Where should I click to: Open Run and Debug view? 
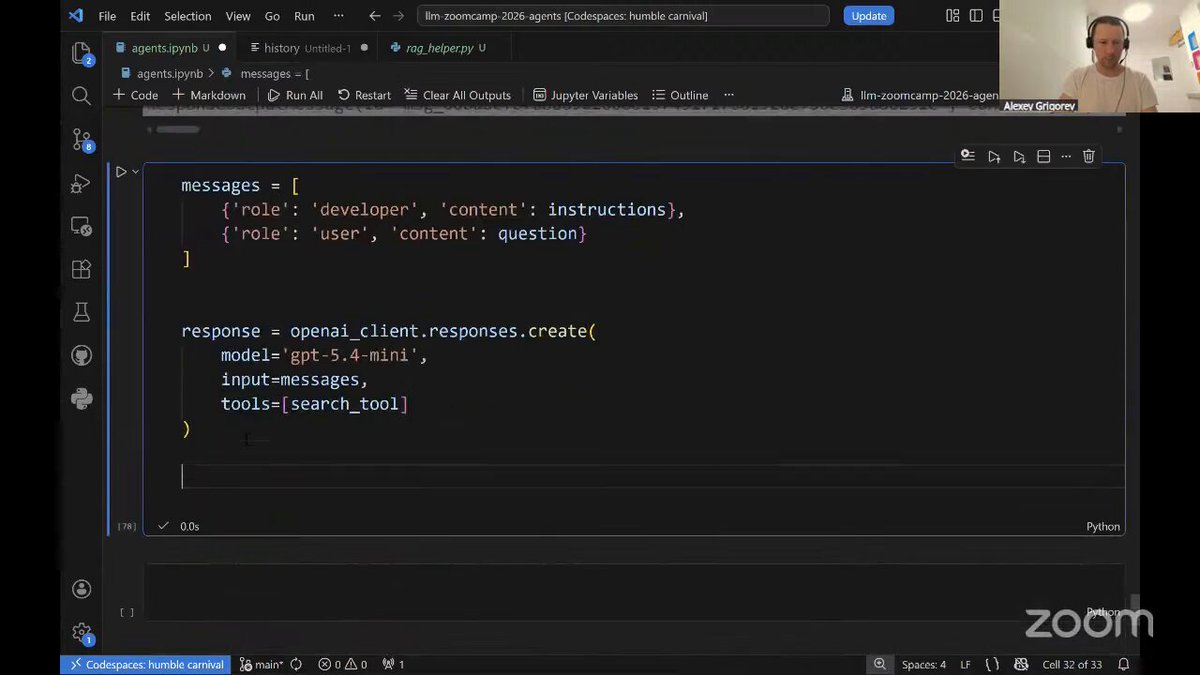coord(81,184)
